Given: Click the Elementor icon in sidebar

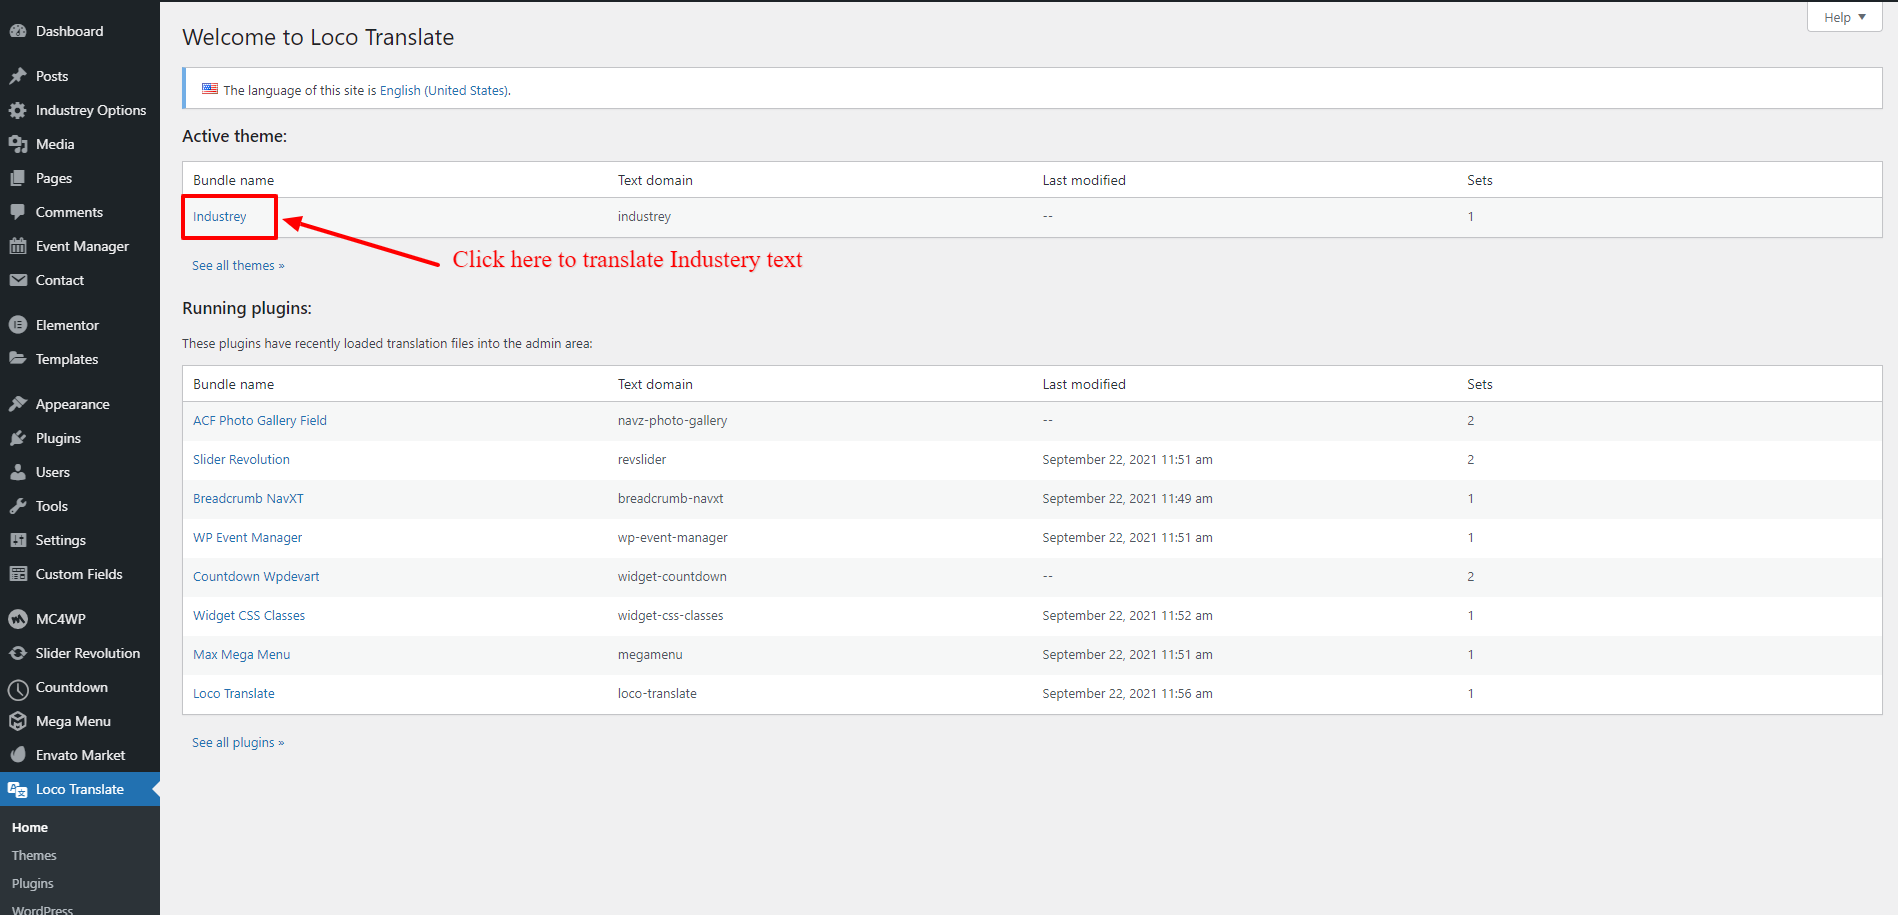Looking at the screenshot, I should coord(18,325).
